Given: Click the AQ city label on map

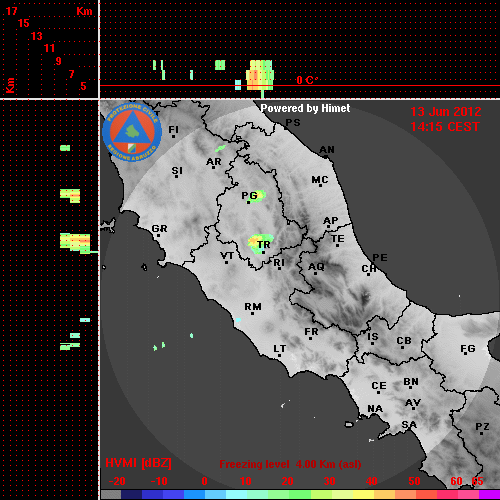Looking at the screenshot, I should pos(316,267).
